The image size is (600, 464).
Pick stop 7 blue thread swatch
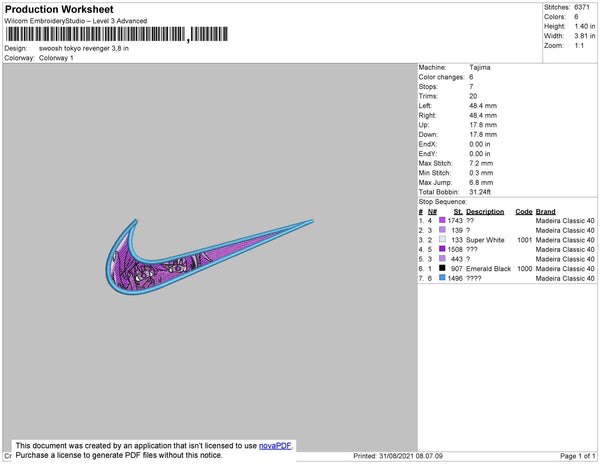coord(442,278)
